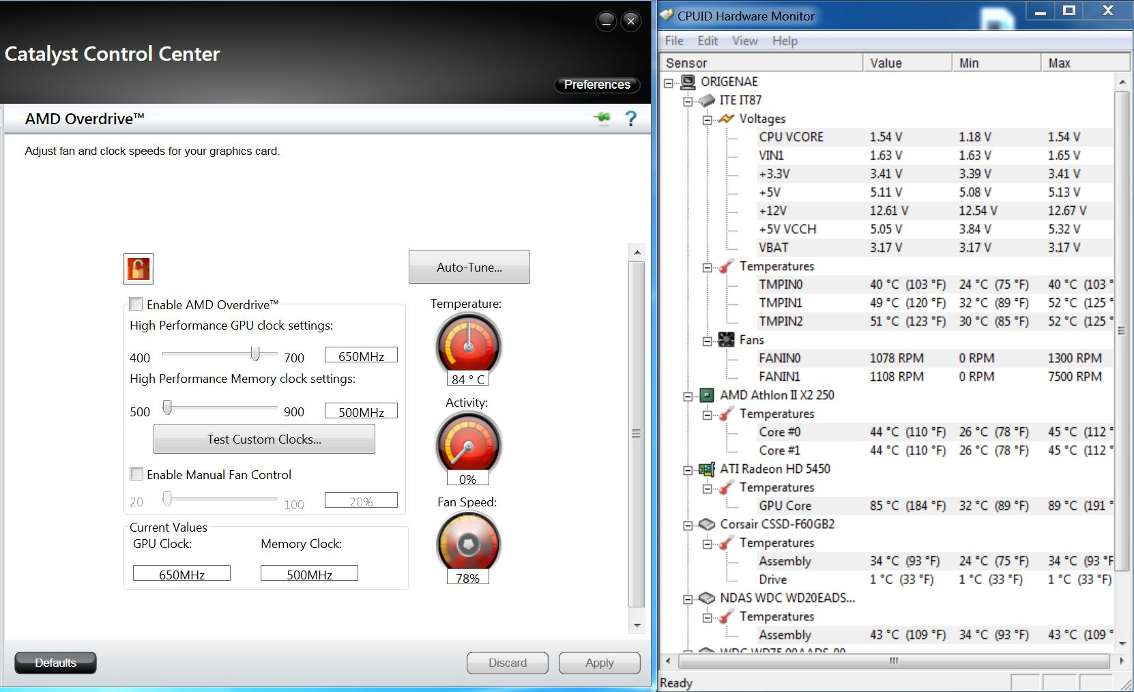Viewport: 1134px width, 692px height.
Task: Collapse the ORIGENAE tree node
Action: (x=668, y=82)
